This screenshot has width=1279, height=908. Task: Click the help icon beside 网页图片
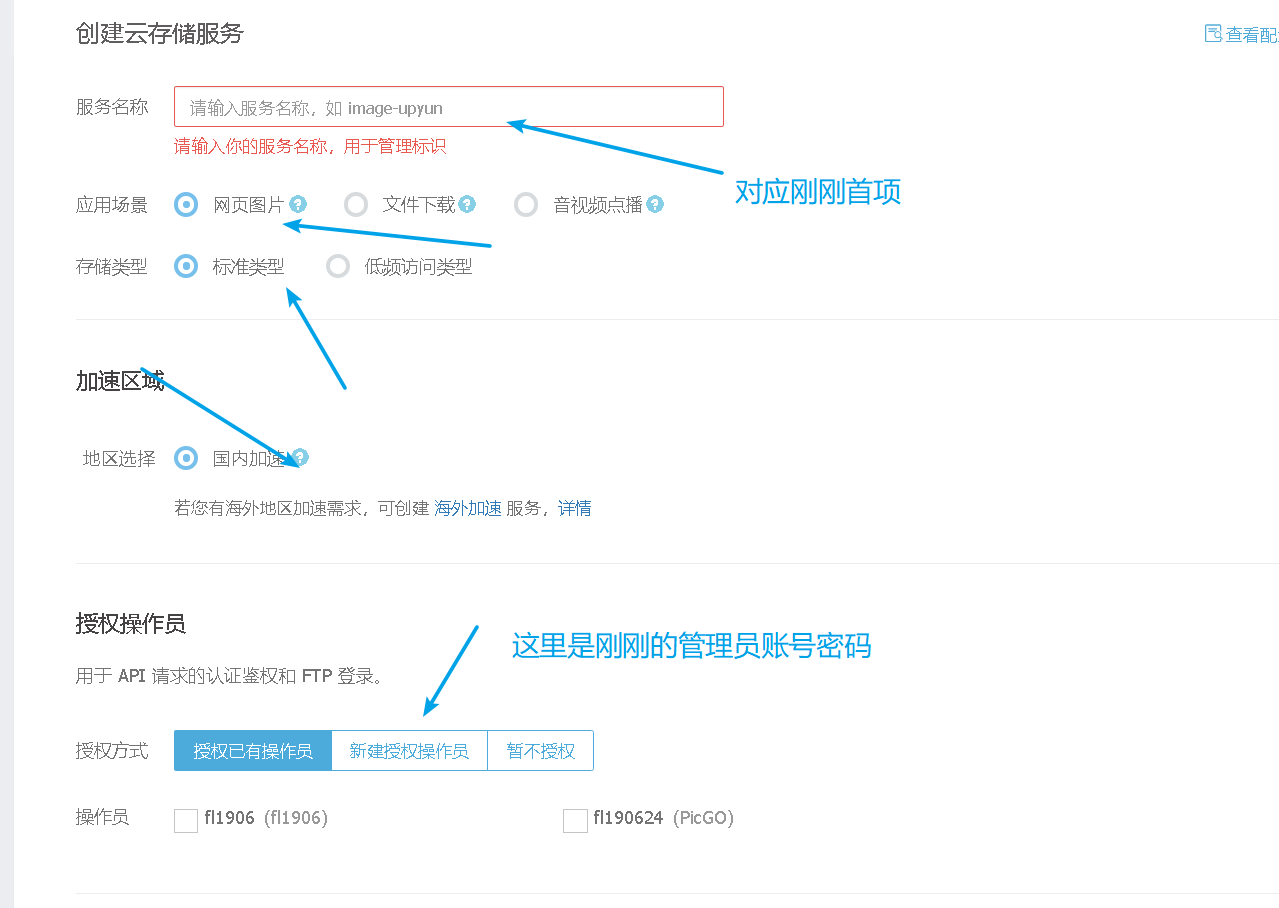(298, 204)
